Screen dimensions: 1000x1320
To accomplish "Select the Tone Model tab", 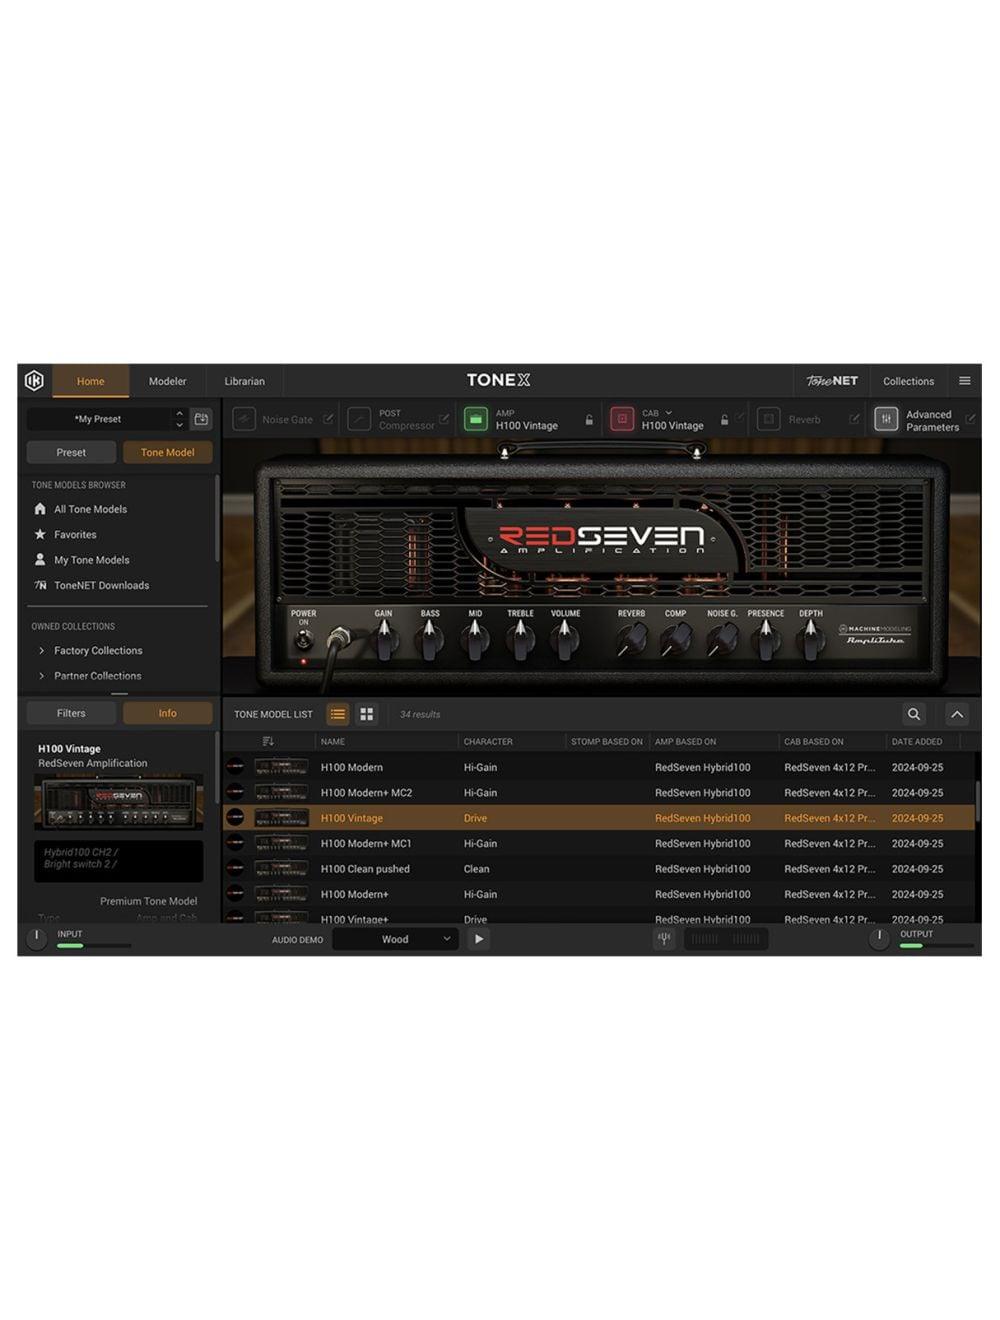I will click(167, 452).
